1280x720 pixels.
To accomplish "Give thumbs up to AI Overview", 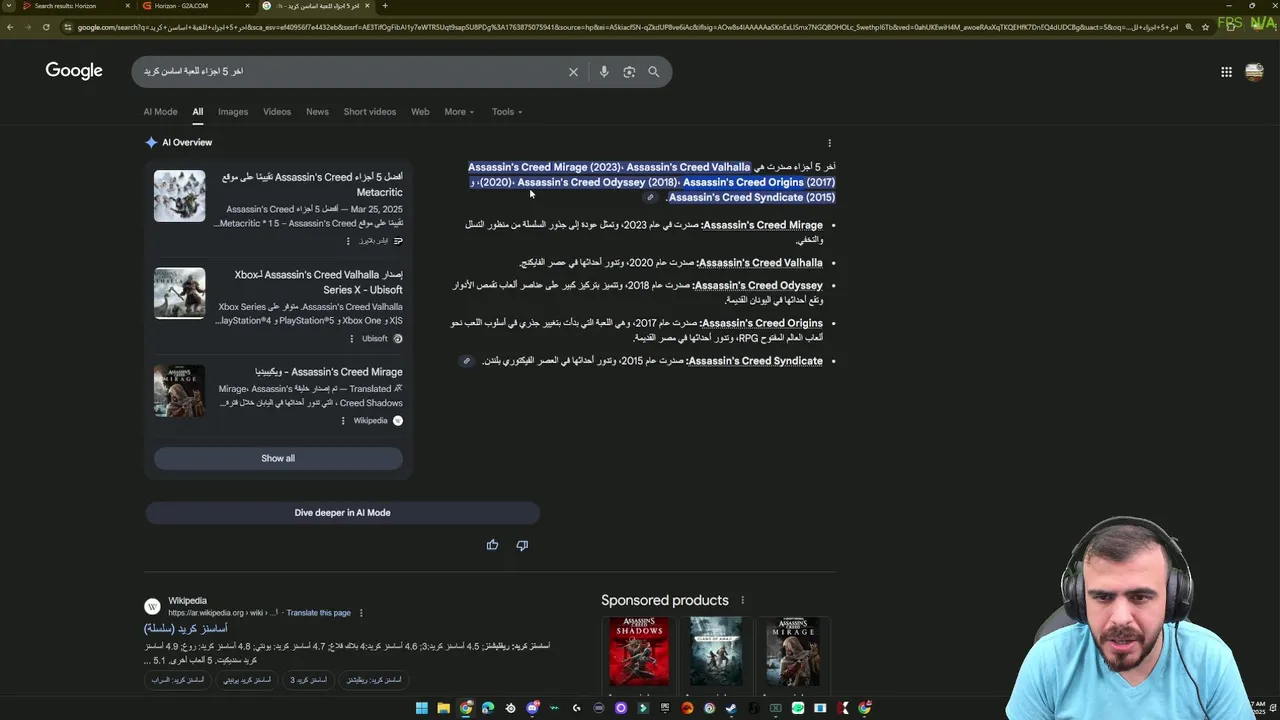I will point(492,545).
